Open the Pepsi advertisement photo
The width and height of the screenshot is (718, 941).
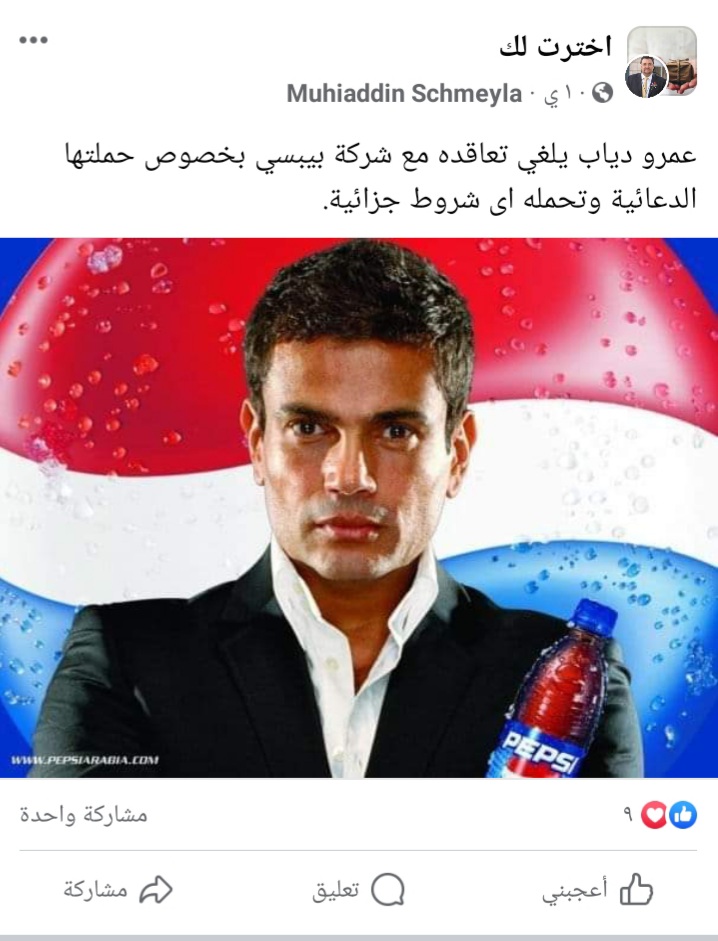click(x=359, y=508)
